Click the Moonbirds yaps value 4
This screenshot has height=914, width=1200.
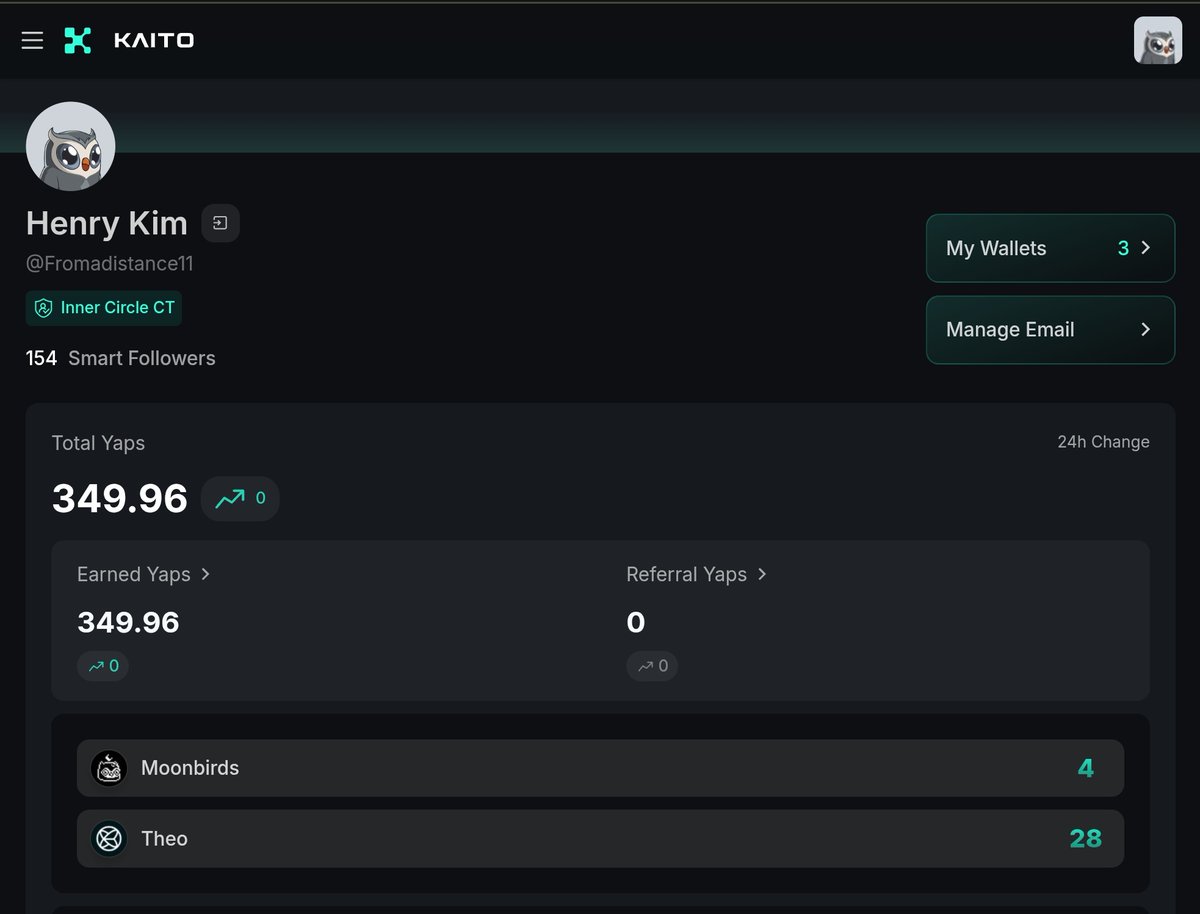coord(1086,768)
